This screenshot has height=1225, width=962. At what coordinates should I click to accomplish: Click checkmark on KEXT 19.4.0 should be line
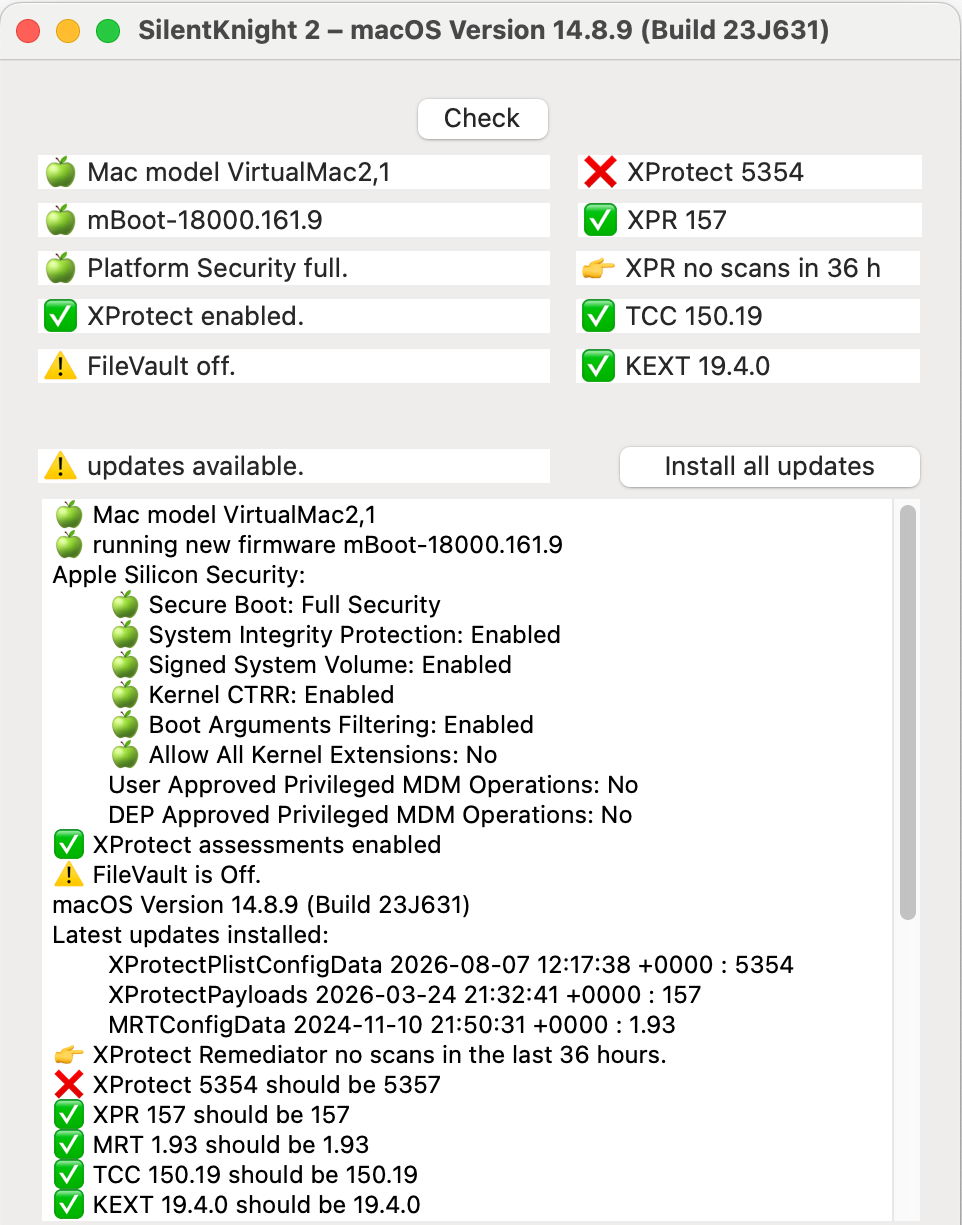(68, 1204)
